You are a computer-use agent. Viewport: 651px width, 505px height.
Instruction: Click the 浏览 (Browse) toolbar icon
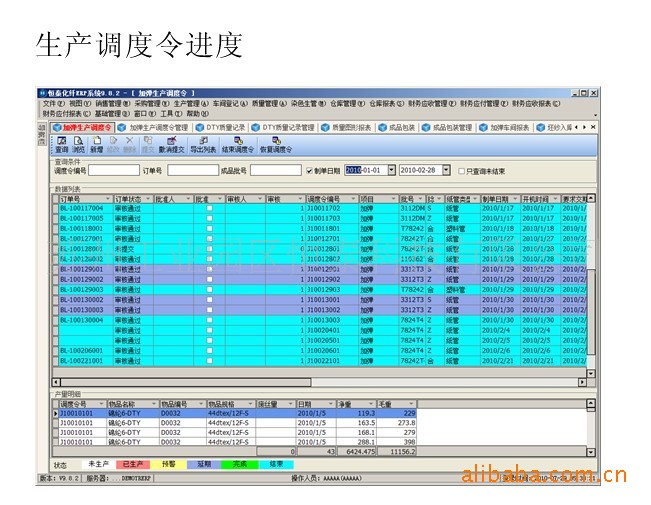(x=79, y=145)
